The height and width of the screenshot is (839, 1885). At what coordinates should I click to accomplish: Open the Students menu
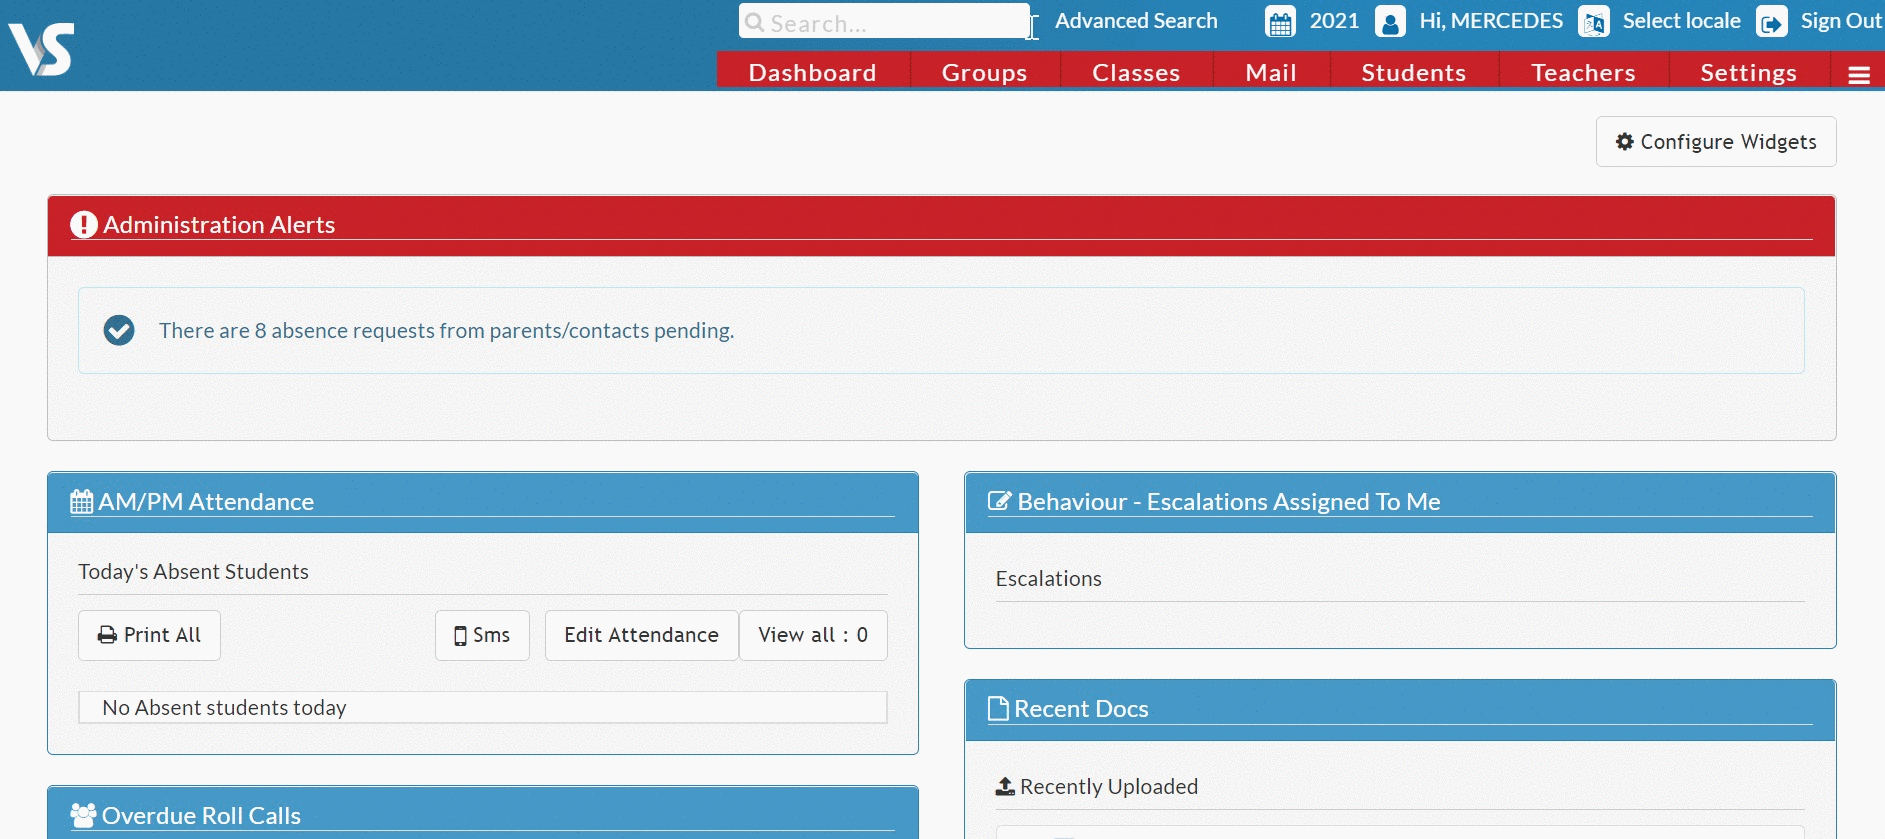click(1414, 73)
